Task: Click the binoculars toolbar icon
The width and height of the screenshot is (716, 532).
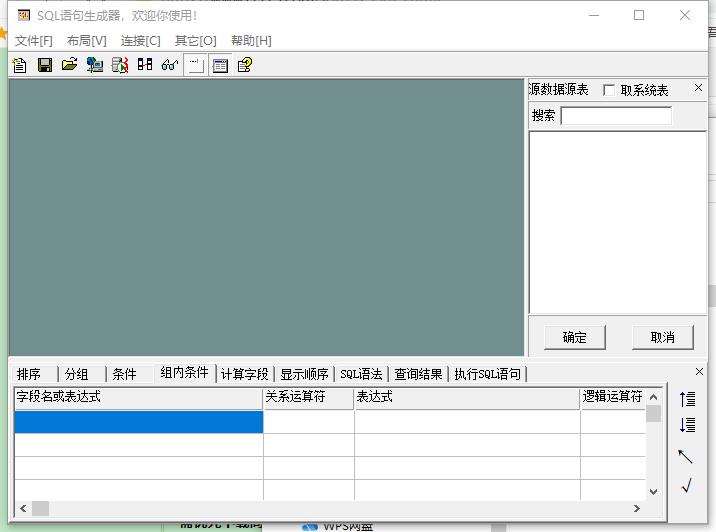Action: (145, 65)
